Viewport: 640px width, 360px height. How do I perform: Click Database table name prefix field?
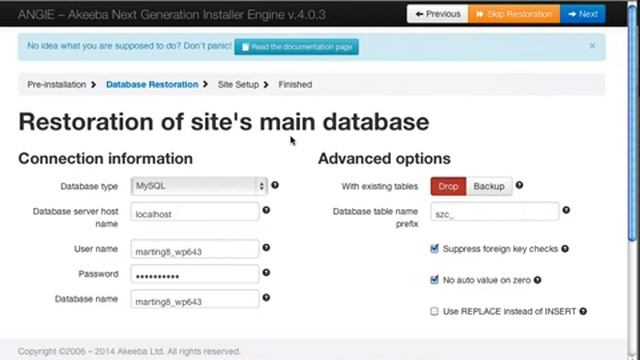pyautogui.click(x=495, y=212)
